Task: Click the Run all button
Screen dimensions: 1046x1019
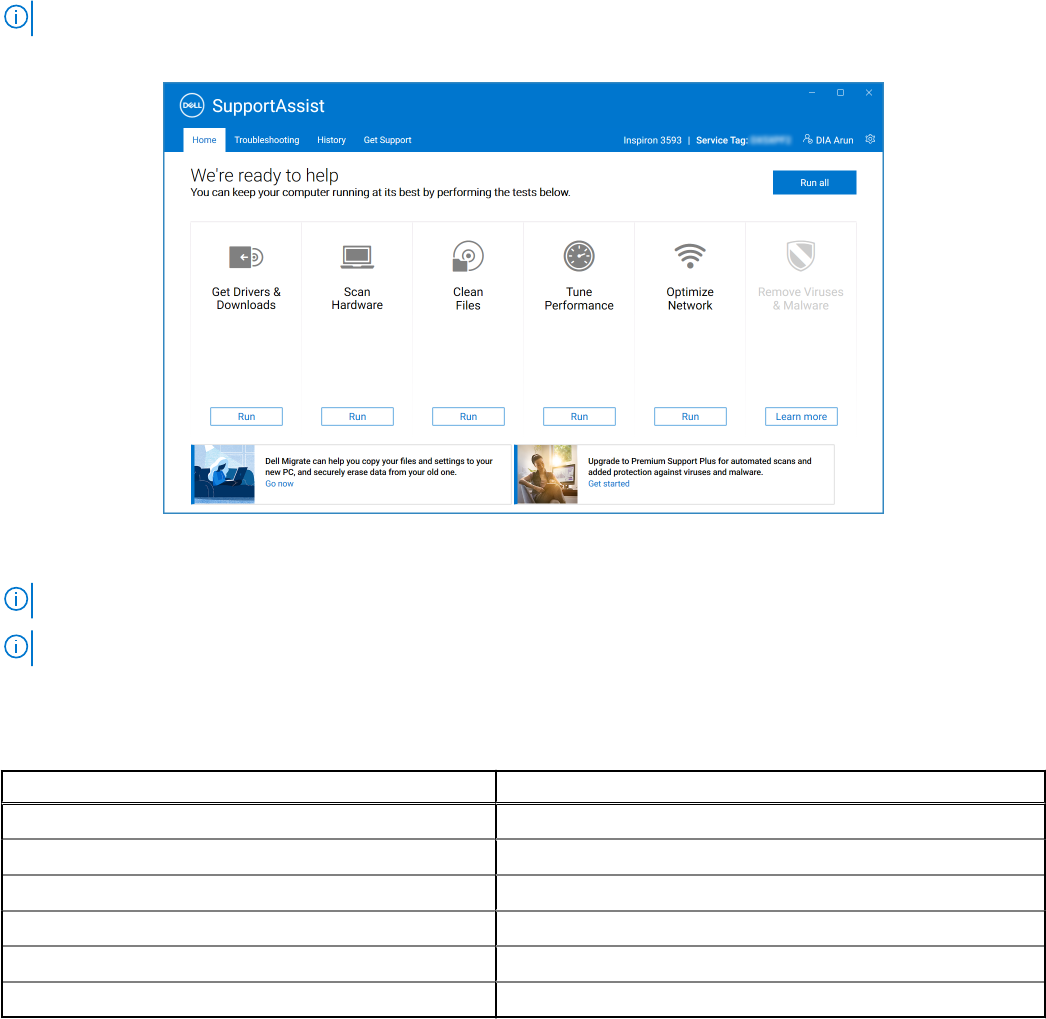Action: (x=815, y=183)
